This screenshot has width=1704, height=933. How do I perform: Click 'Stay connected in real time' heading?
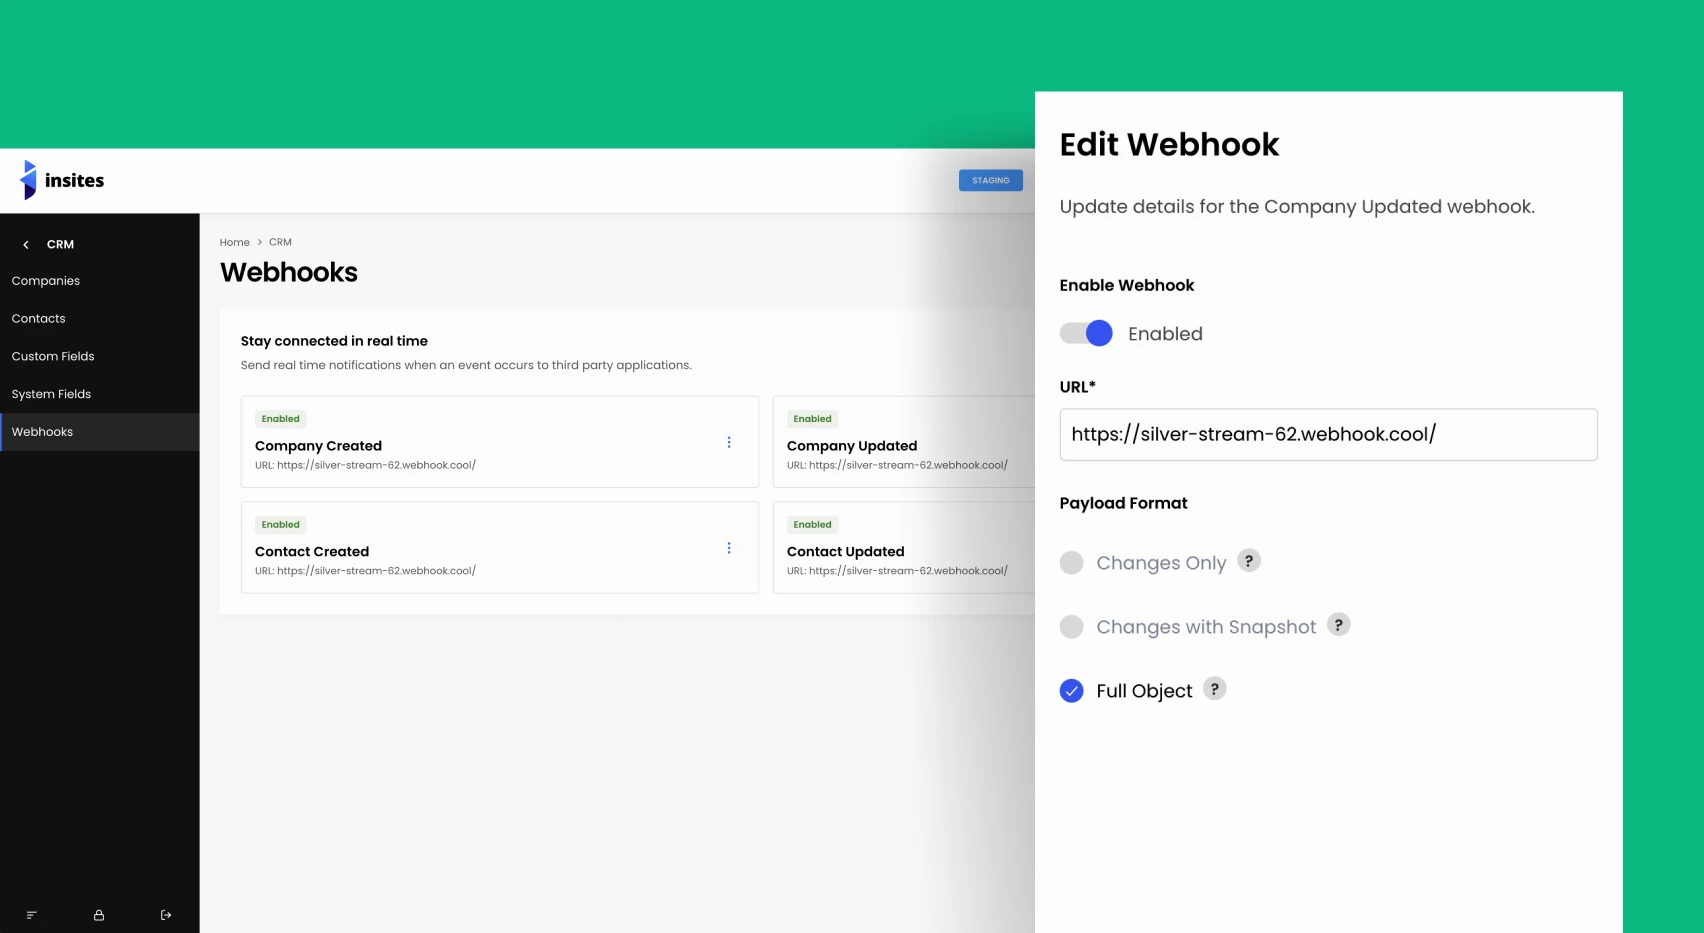click(334, 341)
